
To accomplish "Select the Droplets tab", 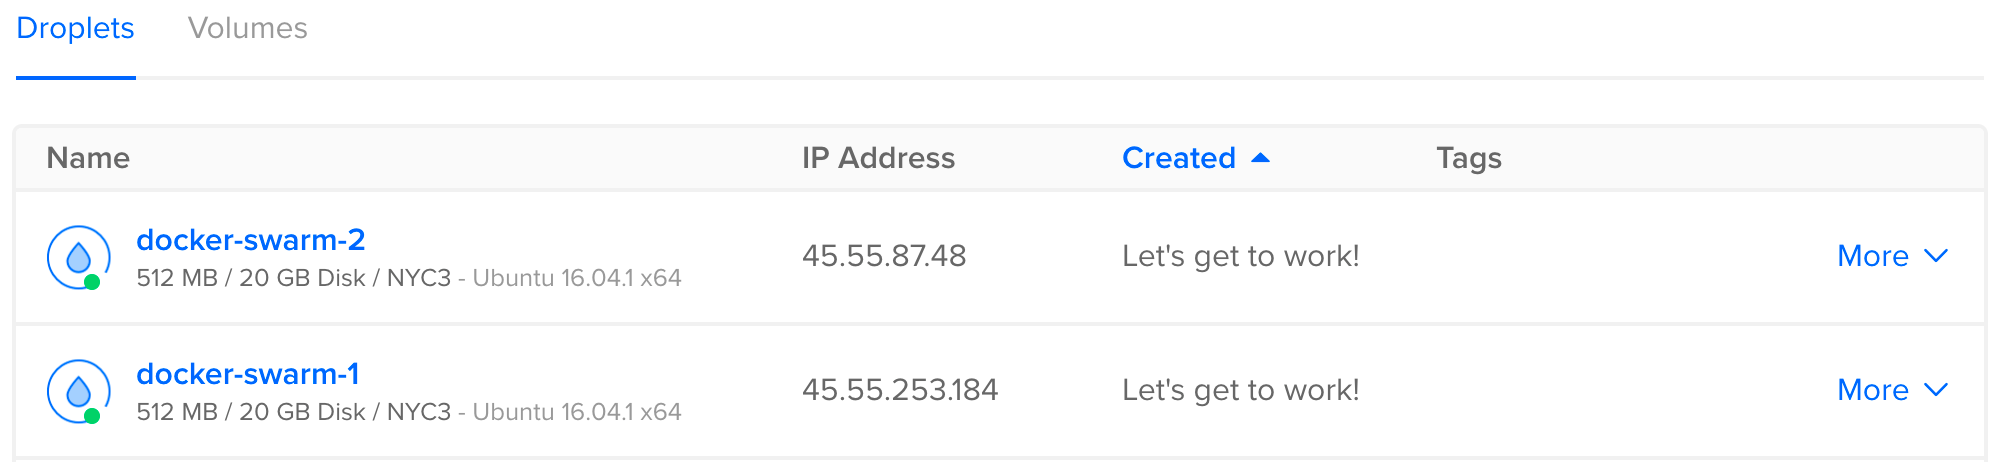I will 75,28.
